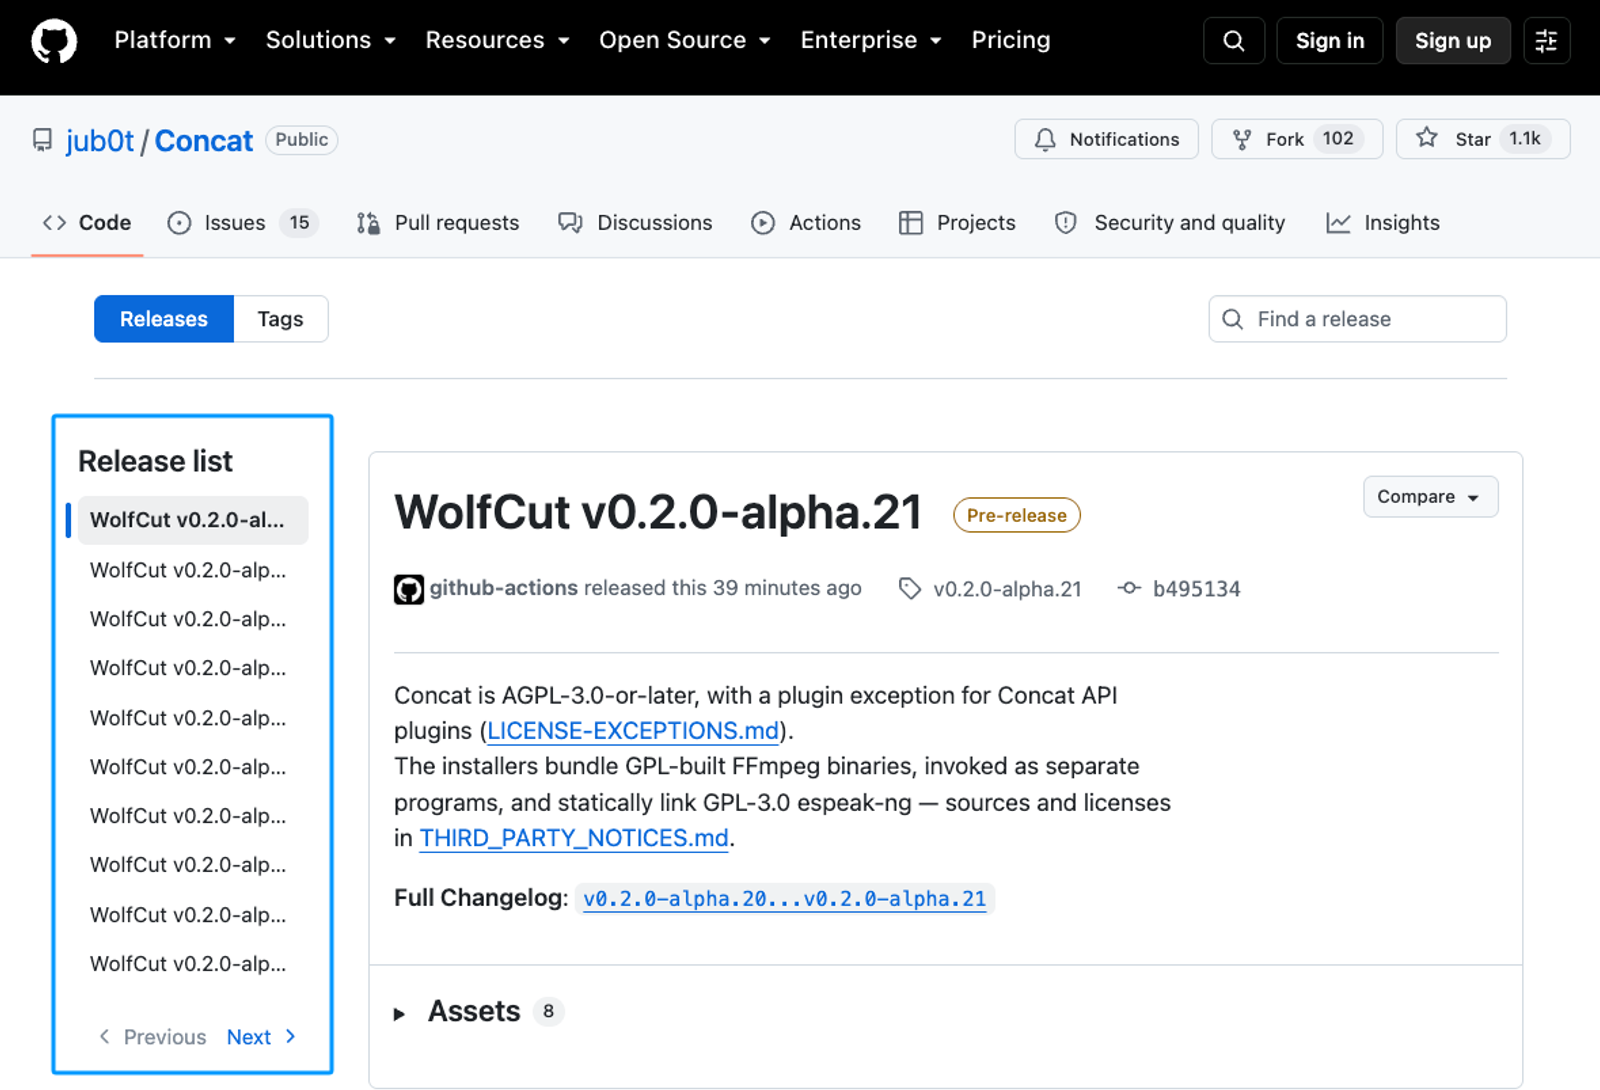Open THIRD_PARTY_NOTICES.md link
This screenshot has height=1090, width=1600.
tap(574, 838)
